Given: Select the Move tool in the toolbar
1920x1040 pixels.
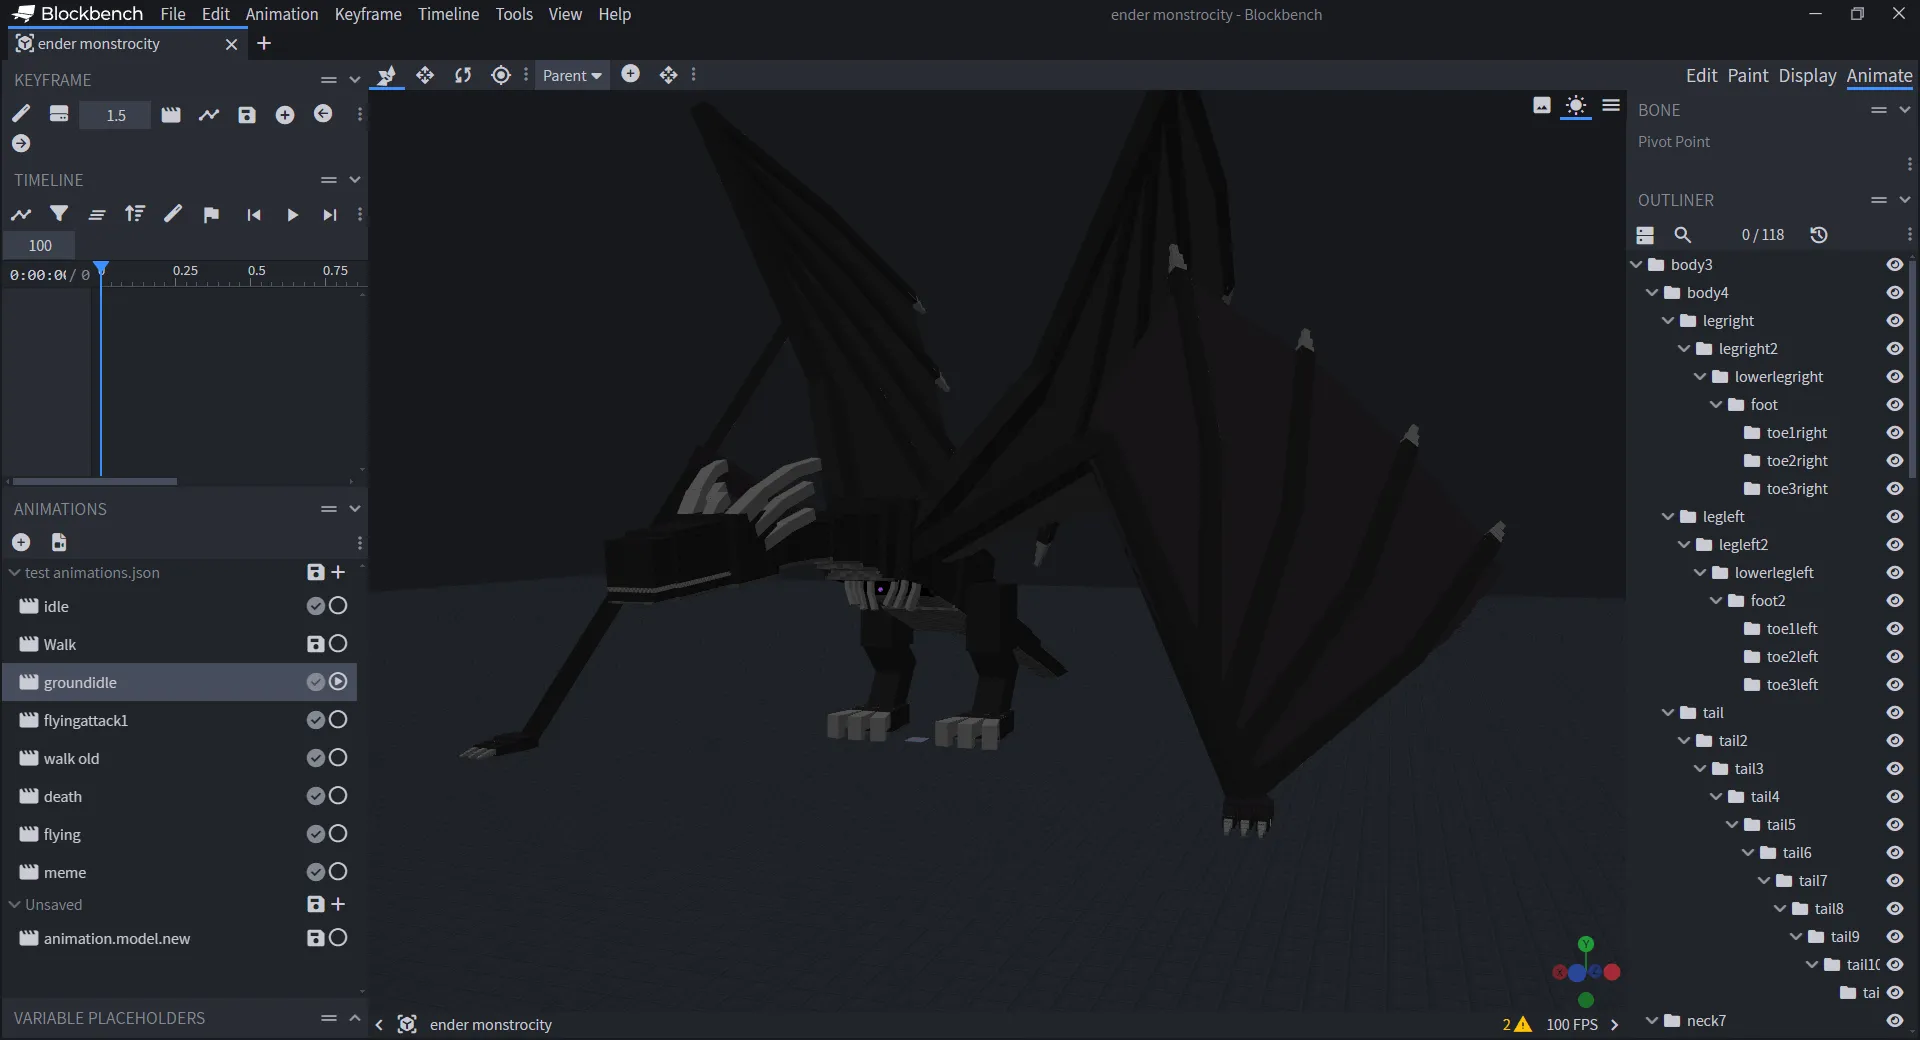Looking at the screenshot, I should 425,75.
